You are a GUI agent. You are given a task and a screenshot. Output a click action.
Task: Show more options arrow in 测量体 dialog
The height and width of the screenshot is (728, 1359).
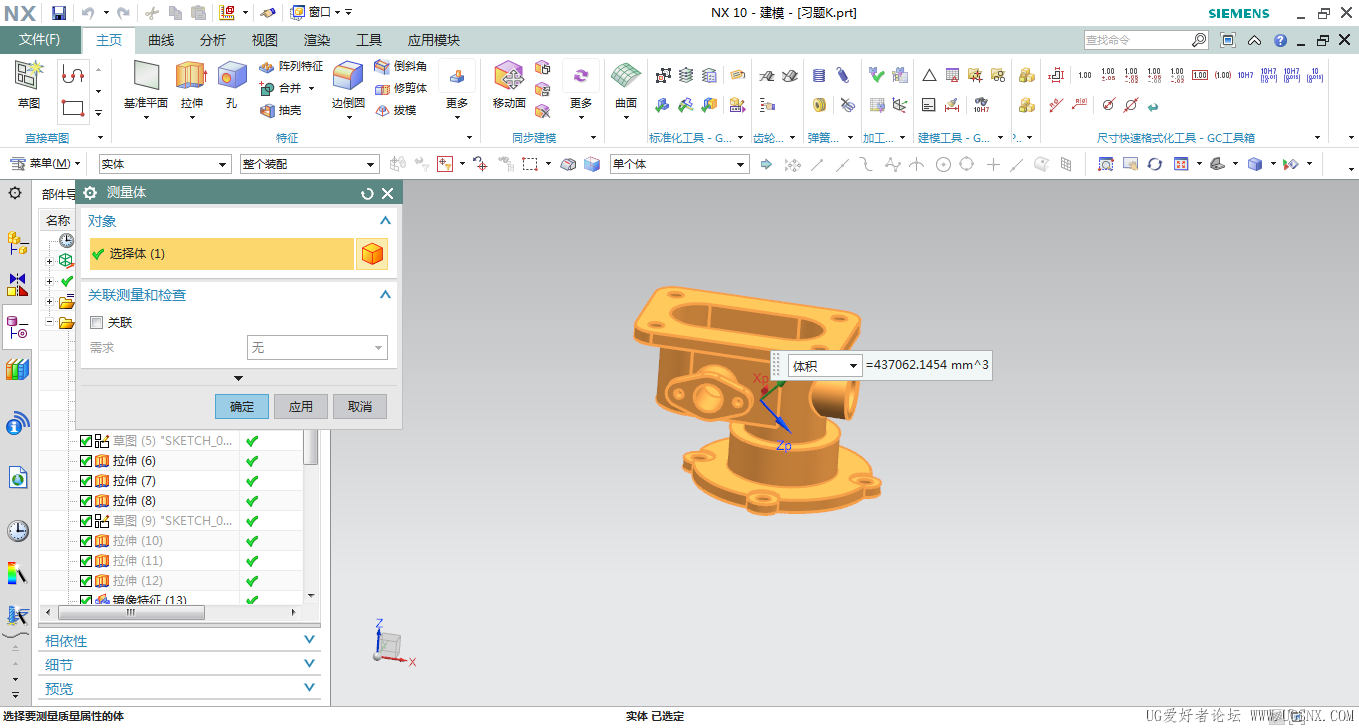tap(238, 378)
